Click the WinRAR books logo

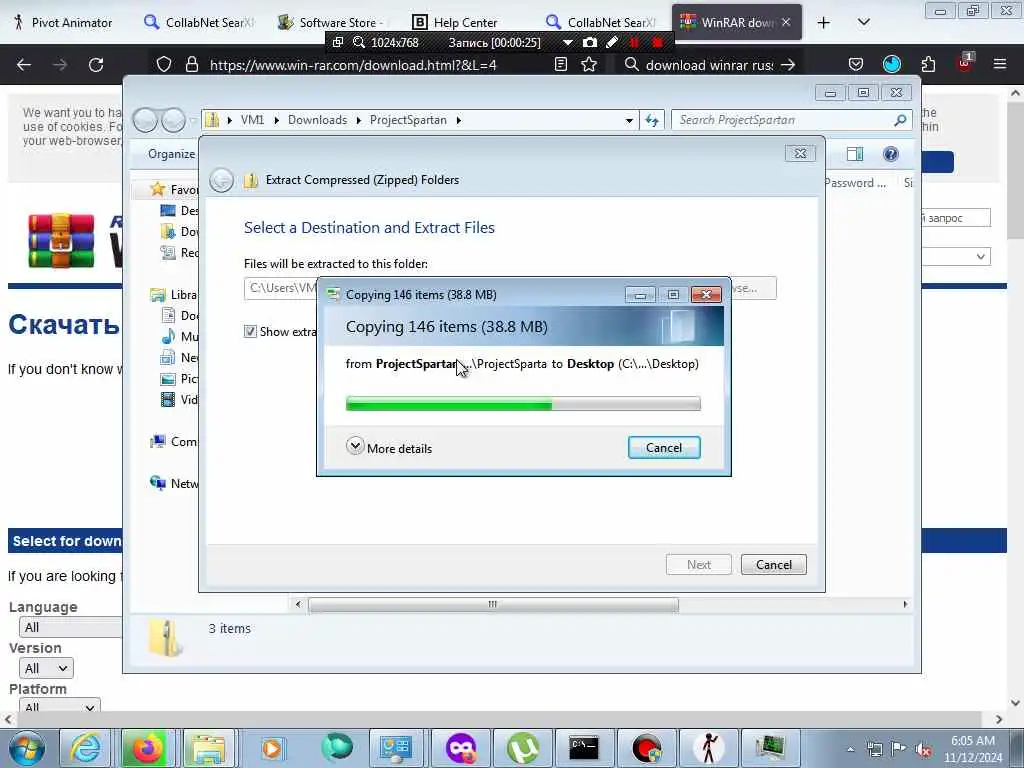coord(61,240)
